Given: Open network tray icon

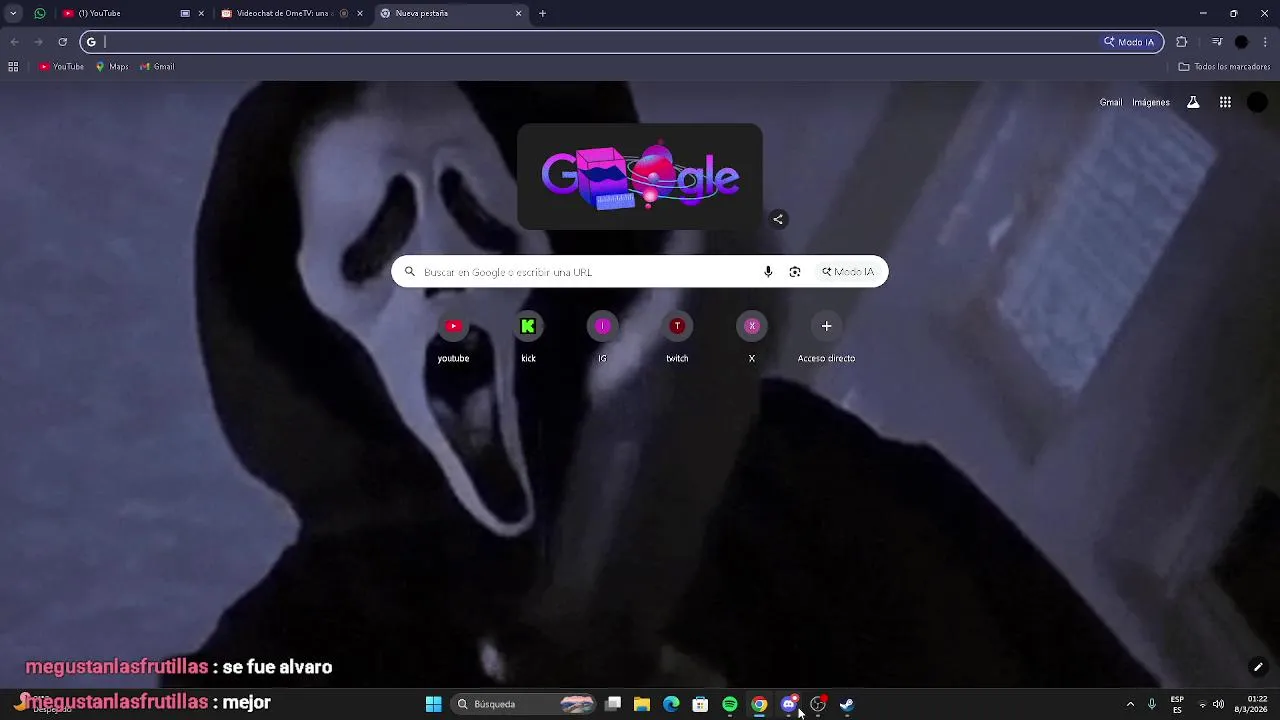Looking at the screenshot, I should 1203,704.
